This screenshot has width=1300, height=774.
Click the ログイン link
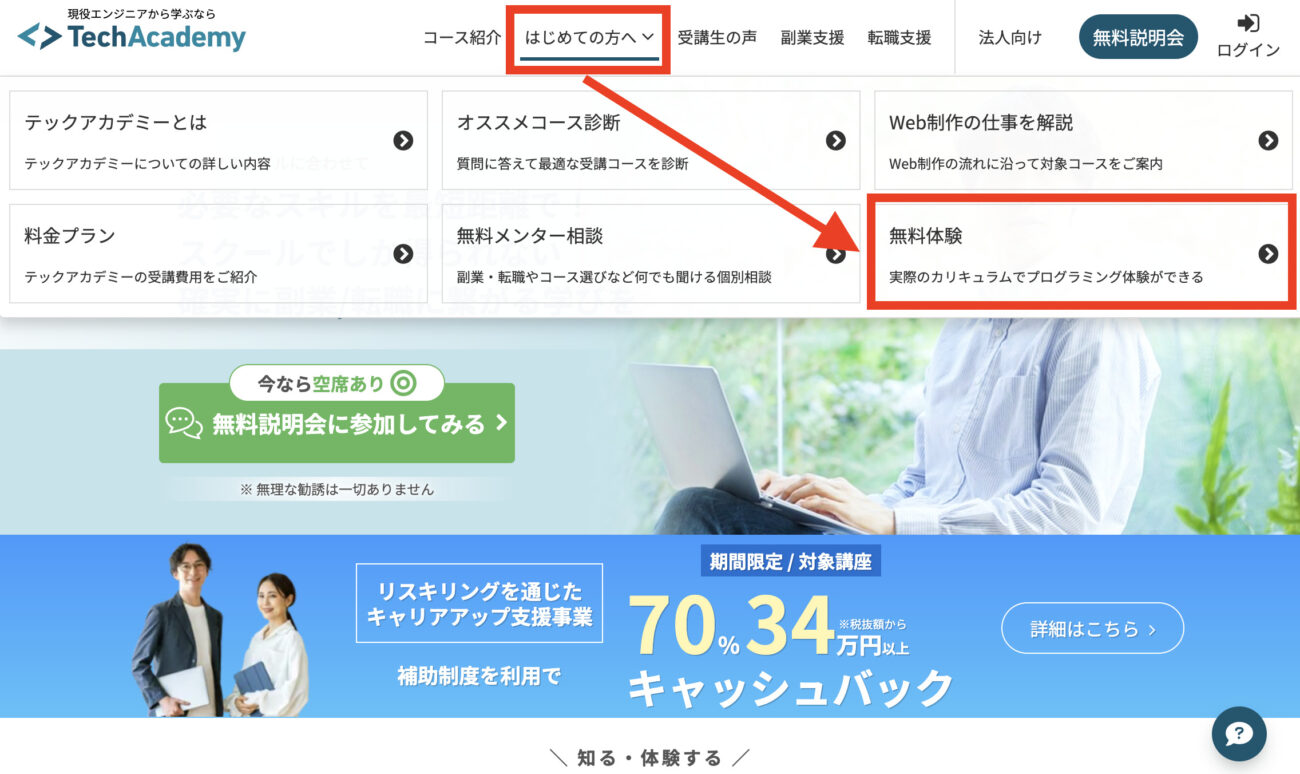tap(1248, 50)
